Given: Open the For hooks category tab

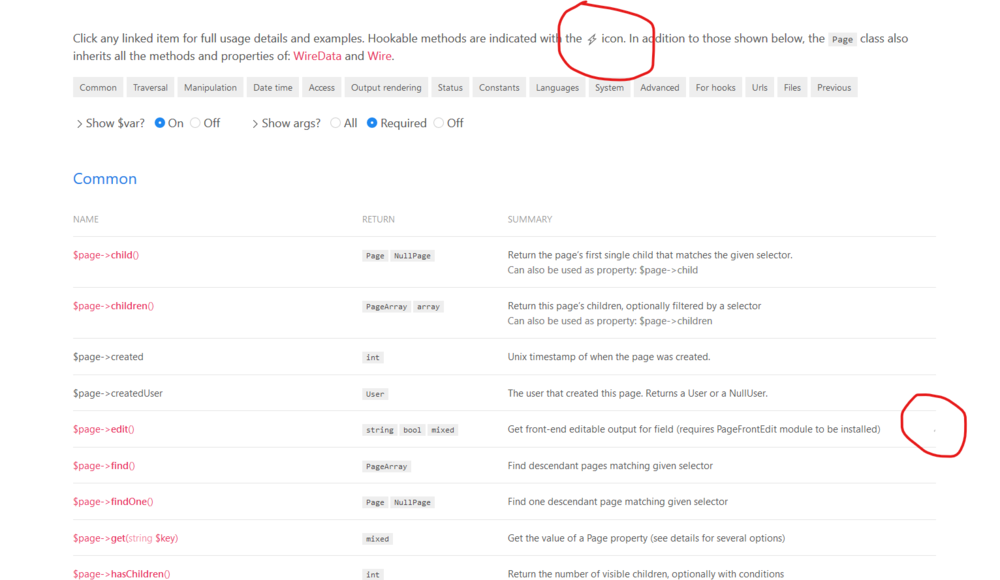Looking at the screenshot, I should click(715, 88).
